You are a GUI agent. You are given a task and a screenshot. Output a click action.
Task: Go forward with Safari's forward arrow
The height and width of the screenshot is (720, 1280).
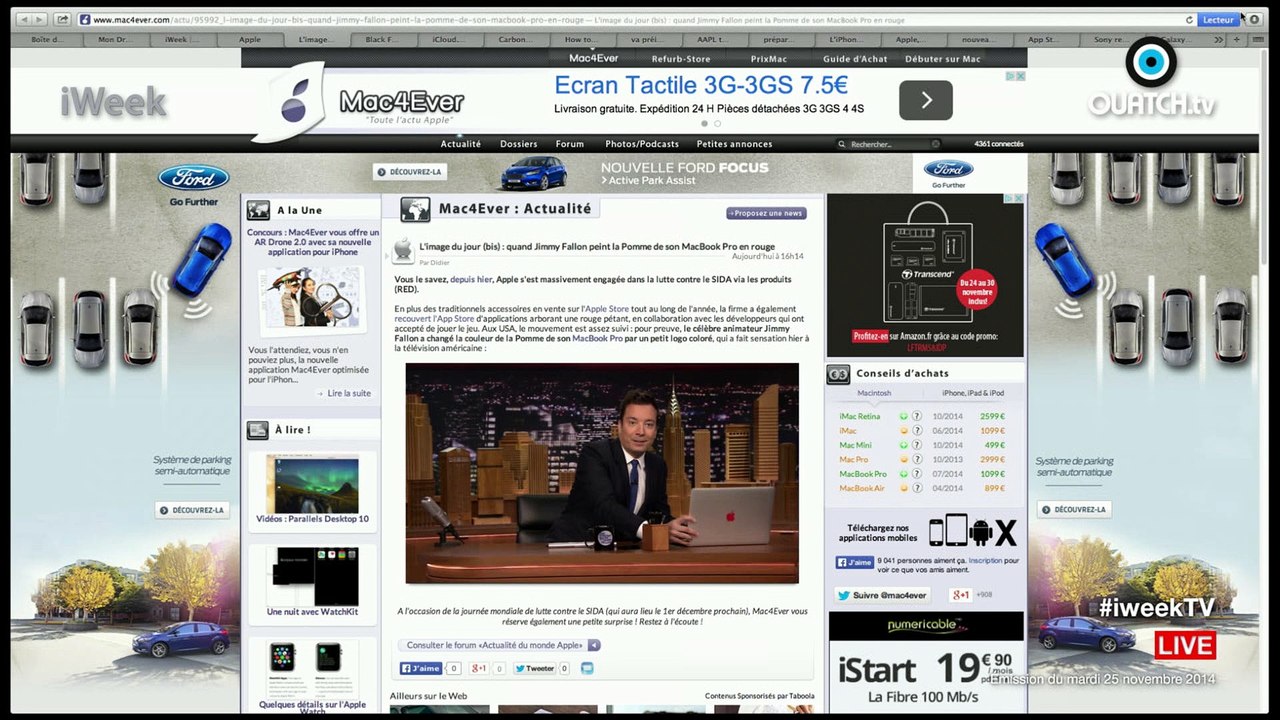[40, 19]
